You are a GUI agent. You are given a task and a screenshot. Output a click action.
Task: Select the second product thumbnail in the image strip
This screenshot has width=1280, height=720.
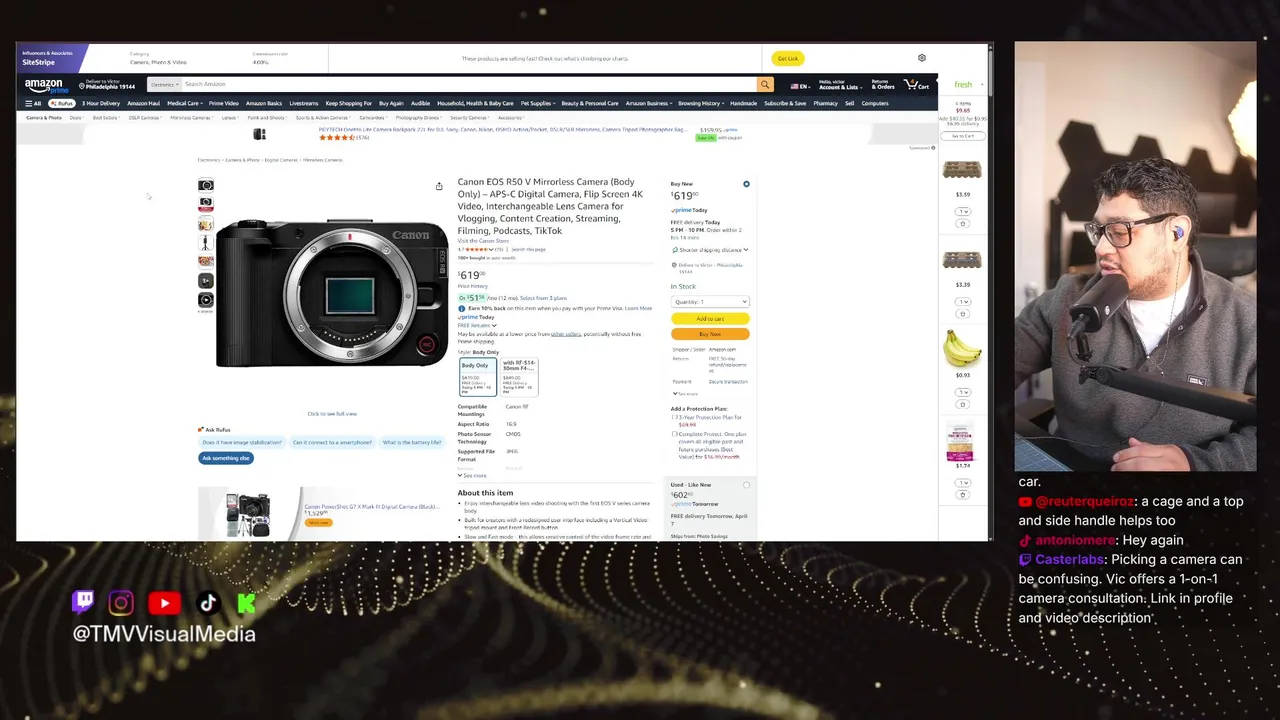click(206, 204)
